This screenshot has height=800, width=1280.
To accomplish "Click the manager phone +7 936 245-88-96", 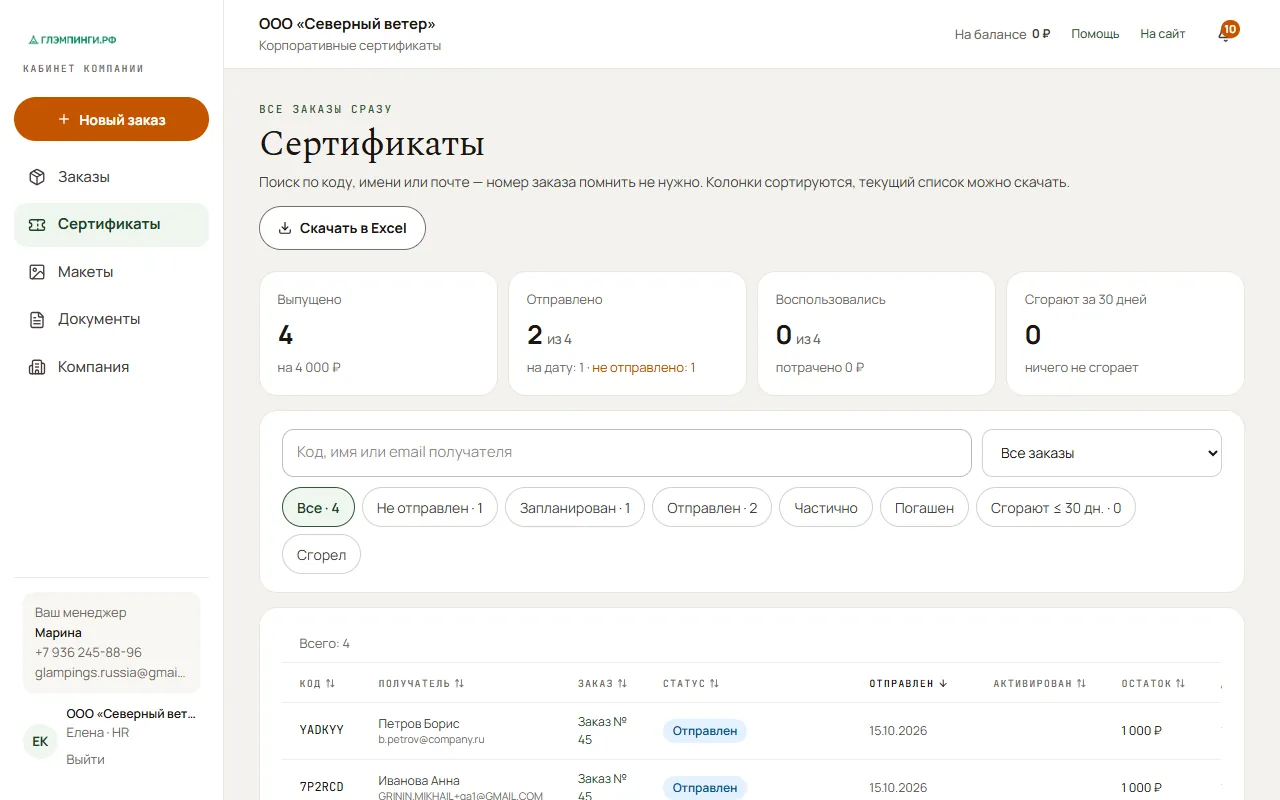I will point(88,652).
